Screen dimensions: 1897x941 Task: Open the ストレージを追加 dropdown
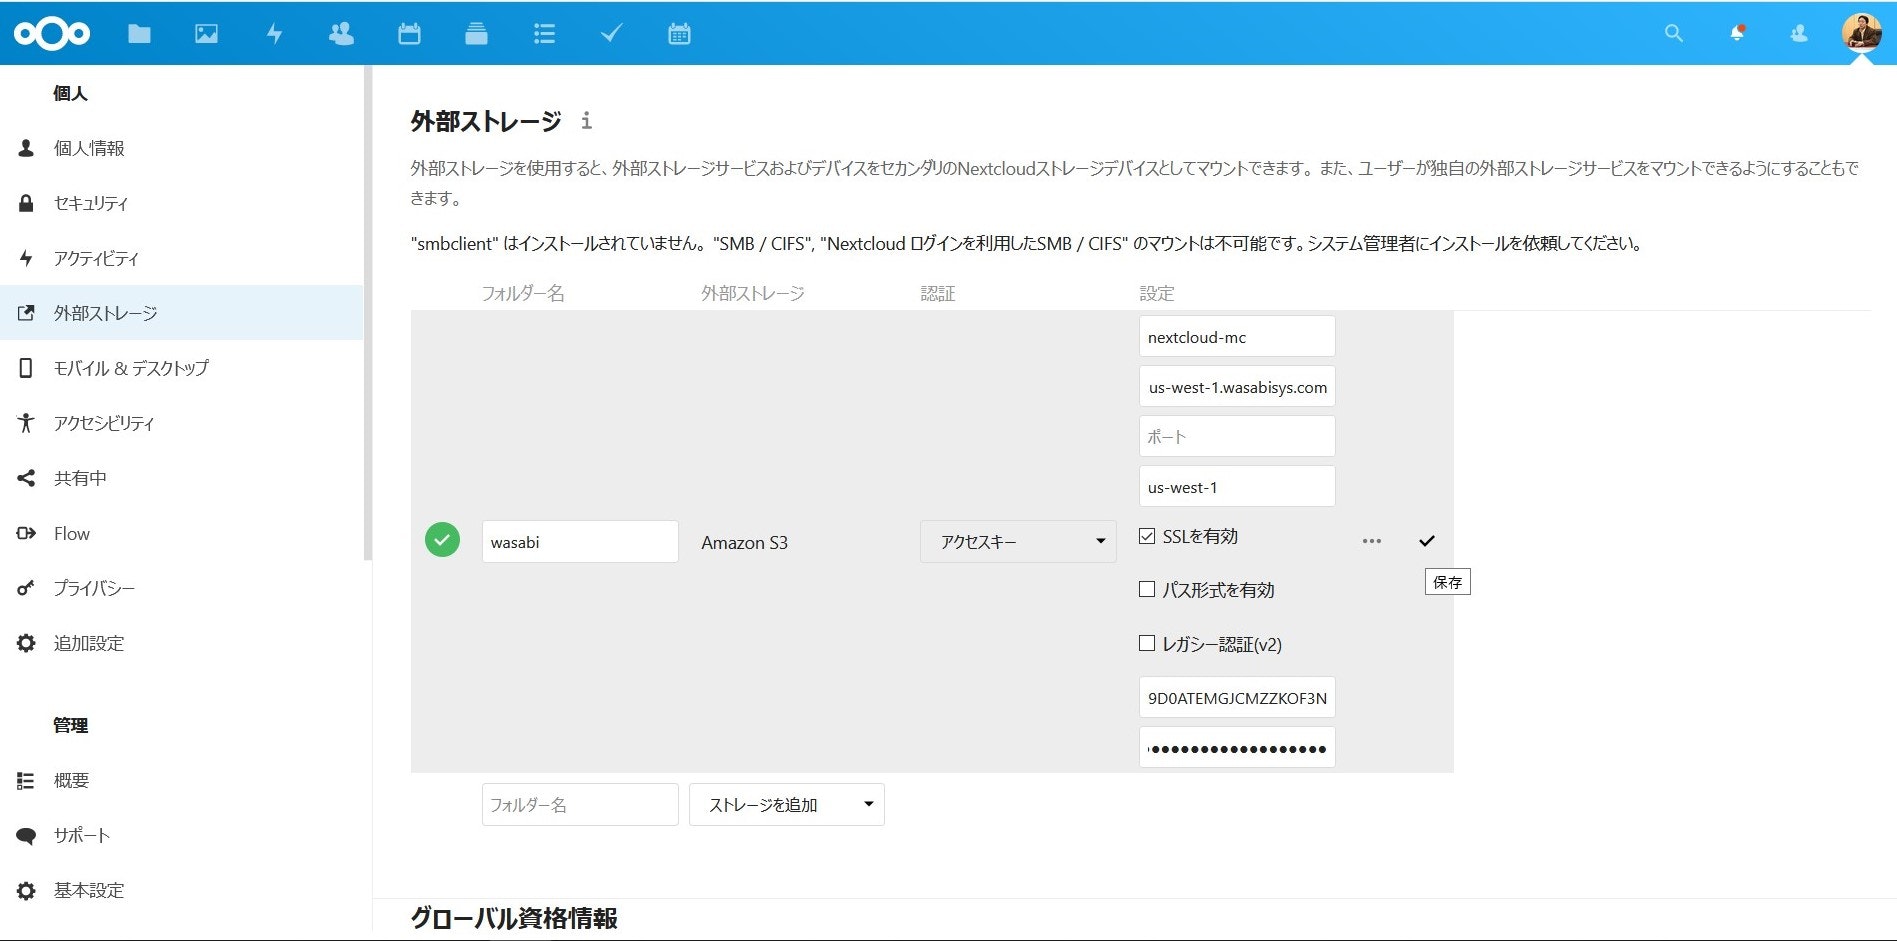787,804
